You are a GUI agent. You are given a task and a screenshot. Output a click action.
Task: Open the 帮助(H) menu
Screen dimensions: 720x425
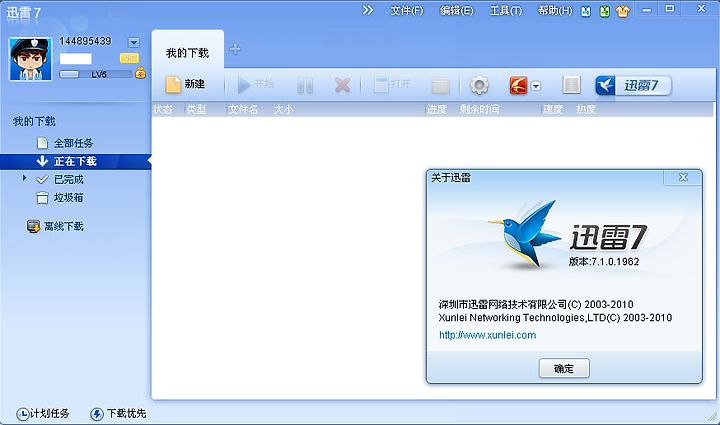555,11
